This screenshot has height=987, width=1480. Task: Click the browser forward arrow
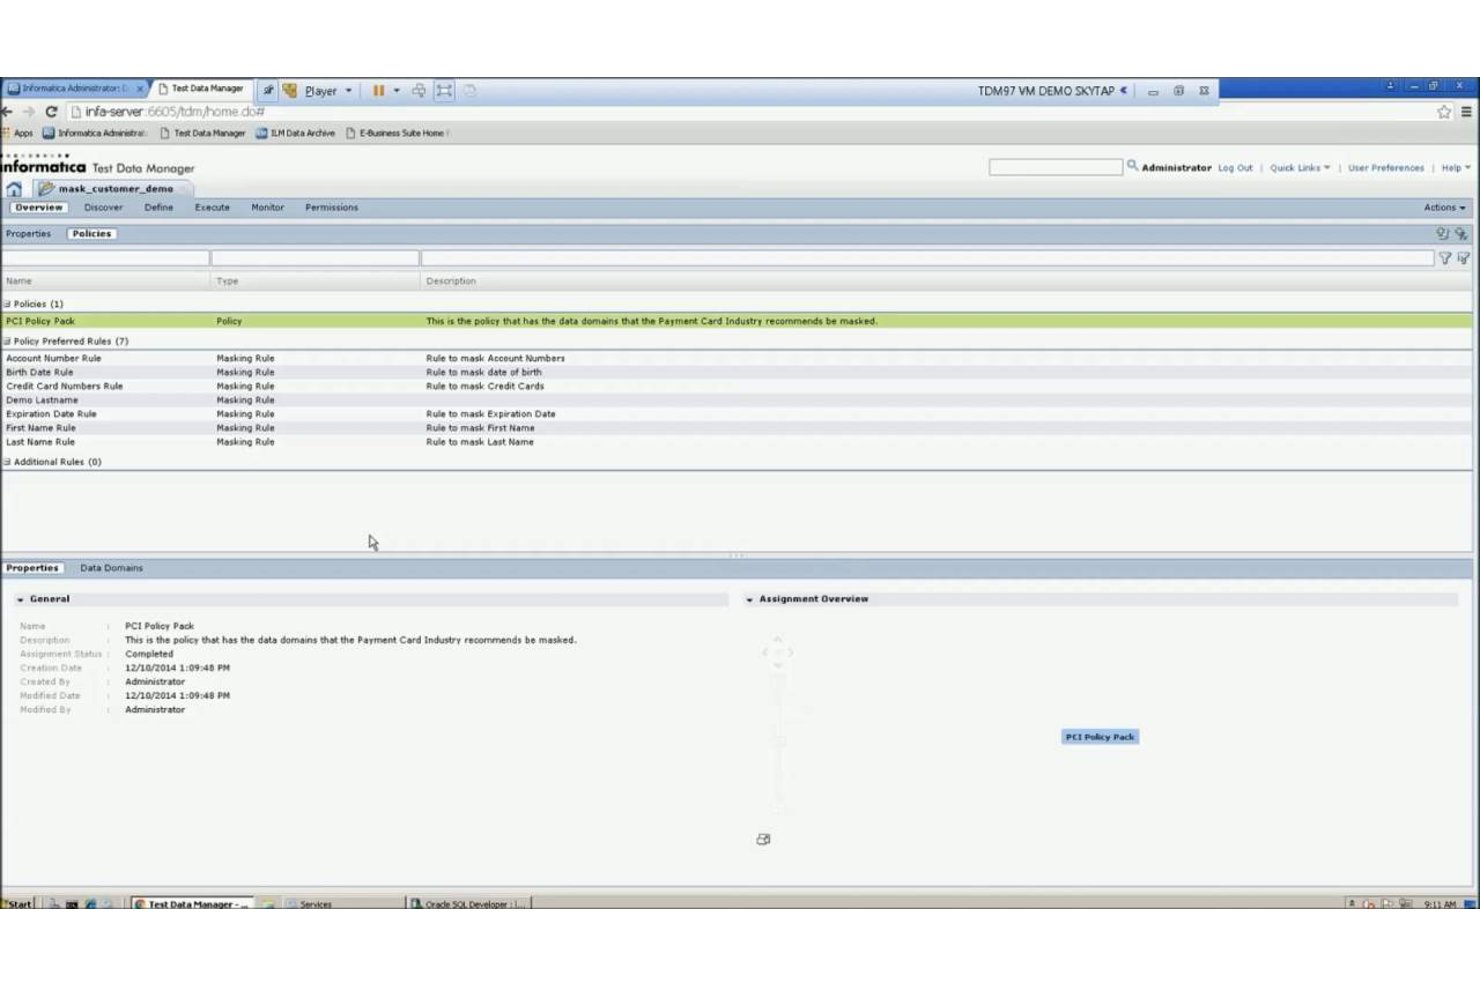[29, 112]
